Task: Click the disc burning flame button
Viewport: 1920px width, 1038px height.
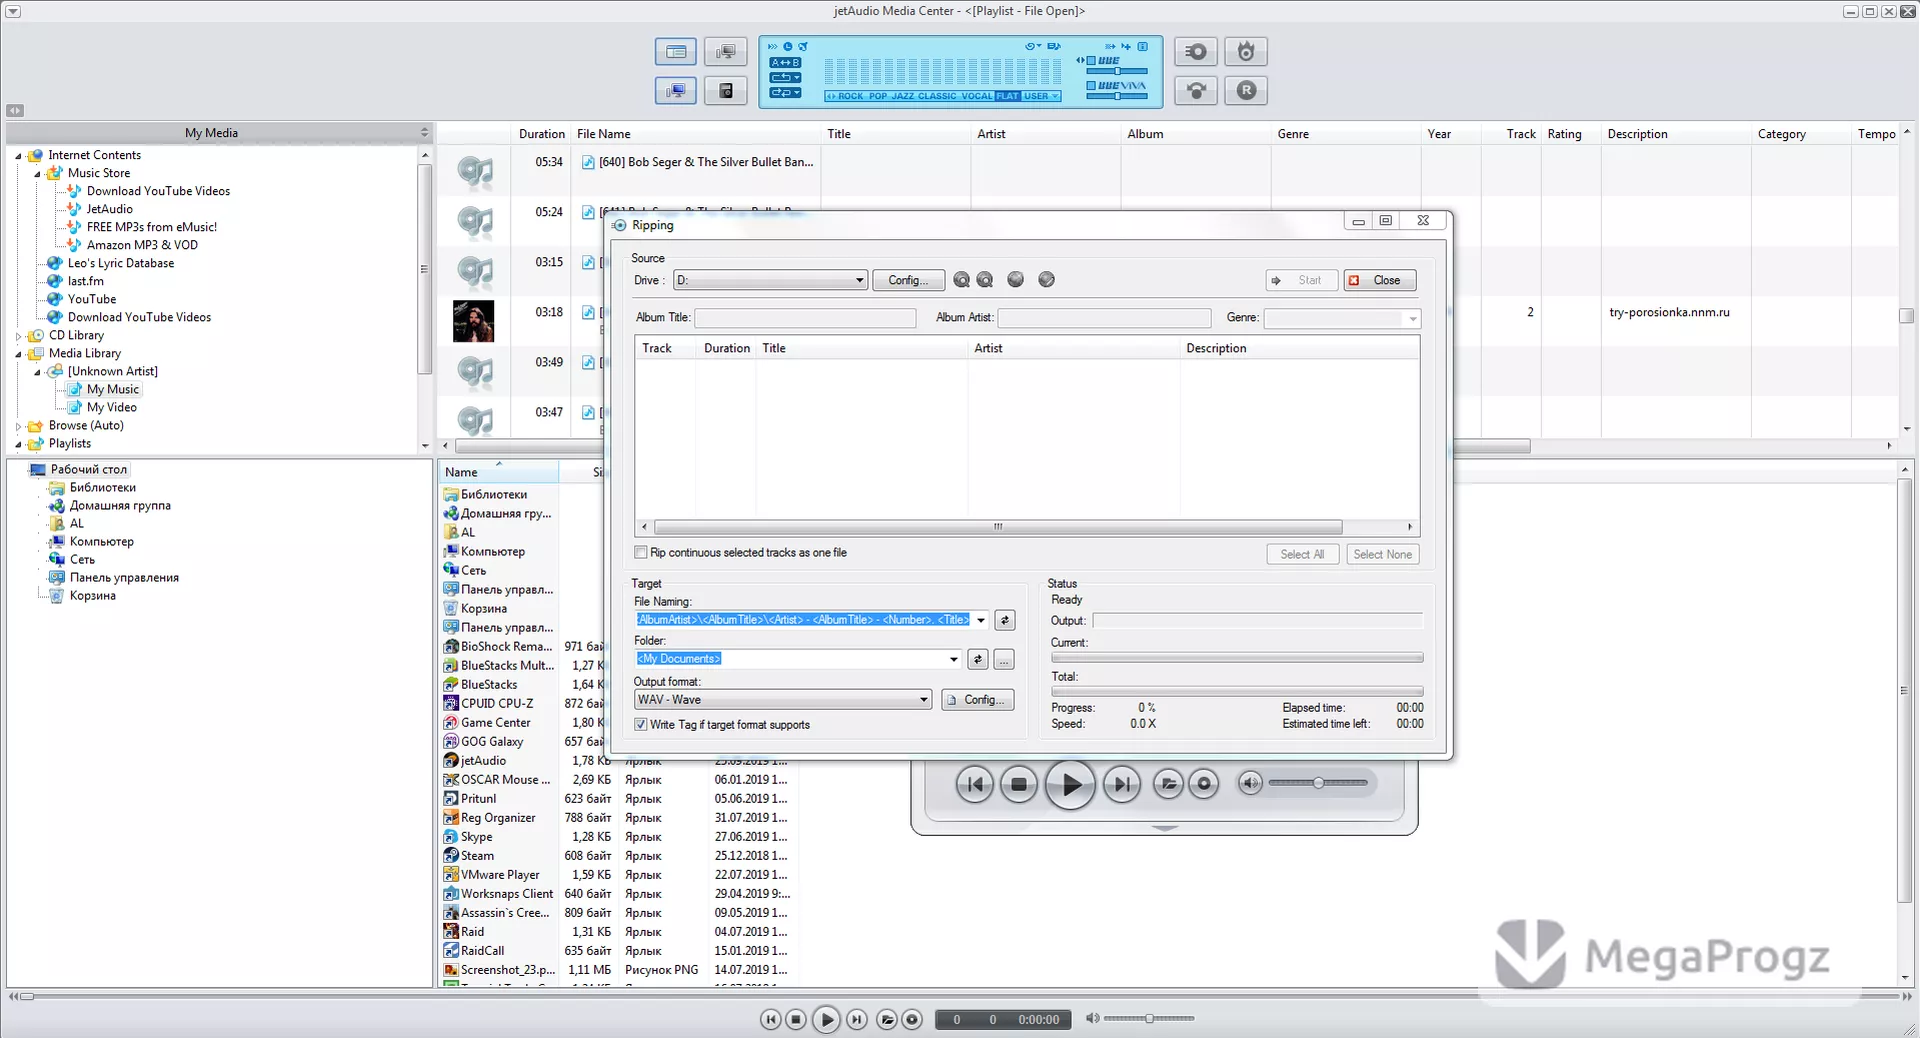Action: pyautogui.click(x=1246, y=52)
